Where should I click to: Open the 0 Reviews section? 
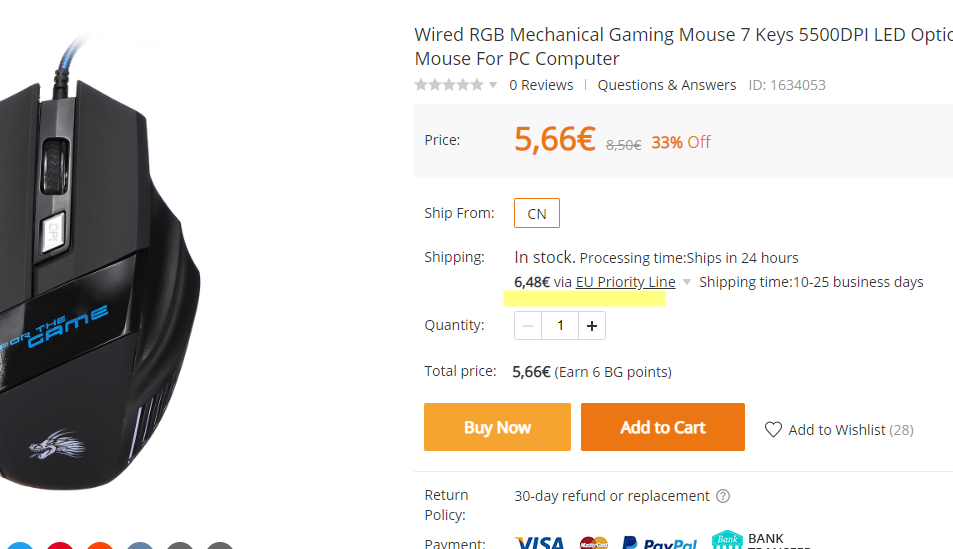click(x=541, y=85)
